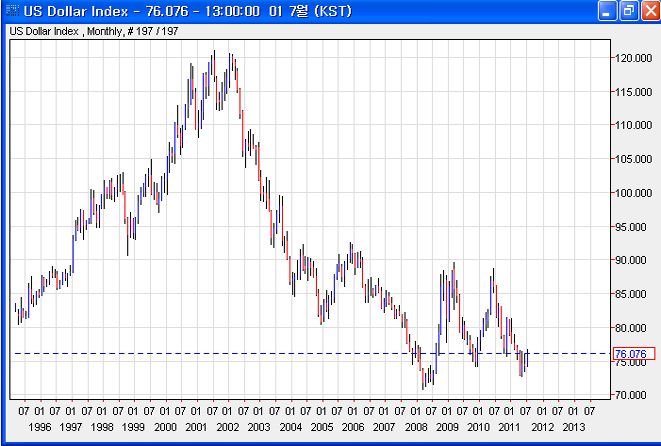661x446 pixels.
Task: Close the US Dollar Index chart window
Action: [650, 11]
